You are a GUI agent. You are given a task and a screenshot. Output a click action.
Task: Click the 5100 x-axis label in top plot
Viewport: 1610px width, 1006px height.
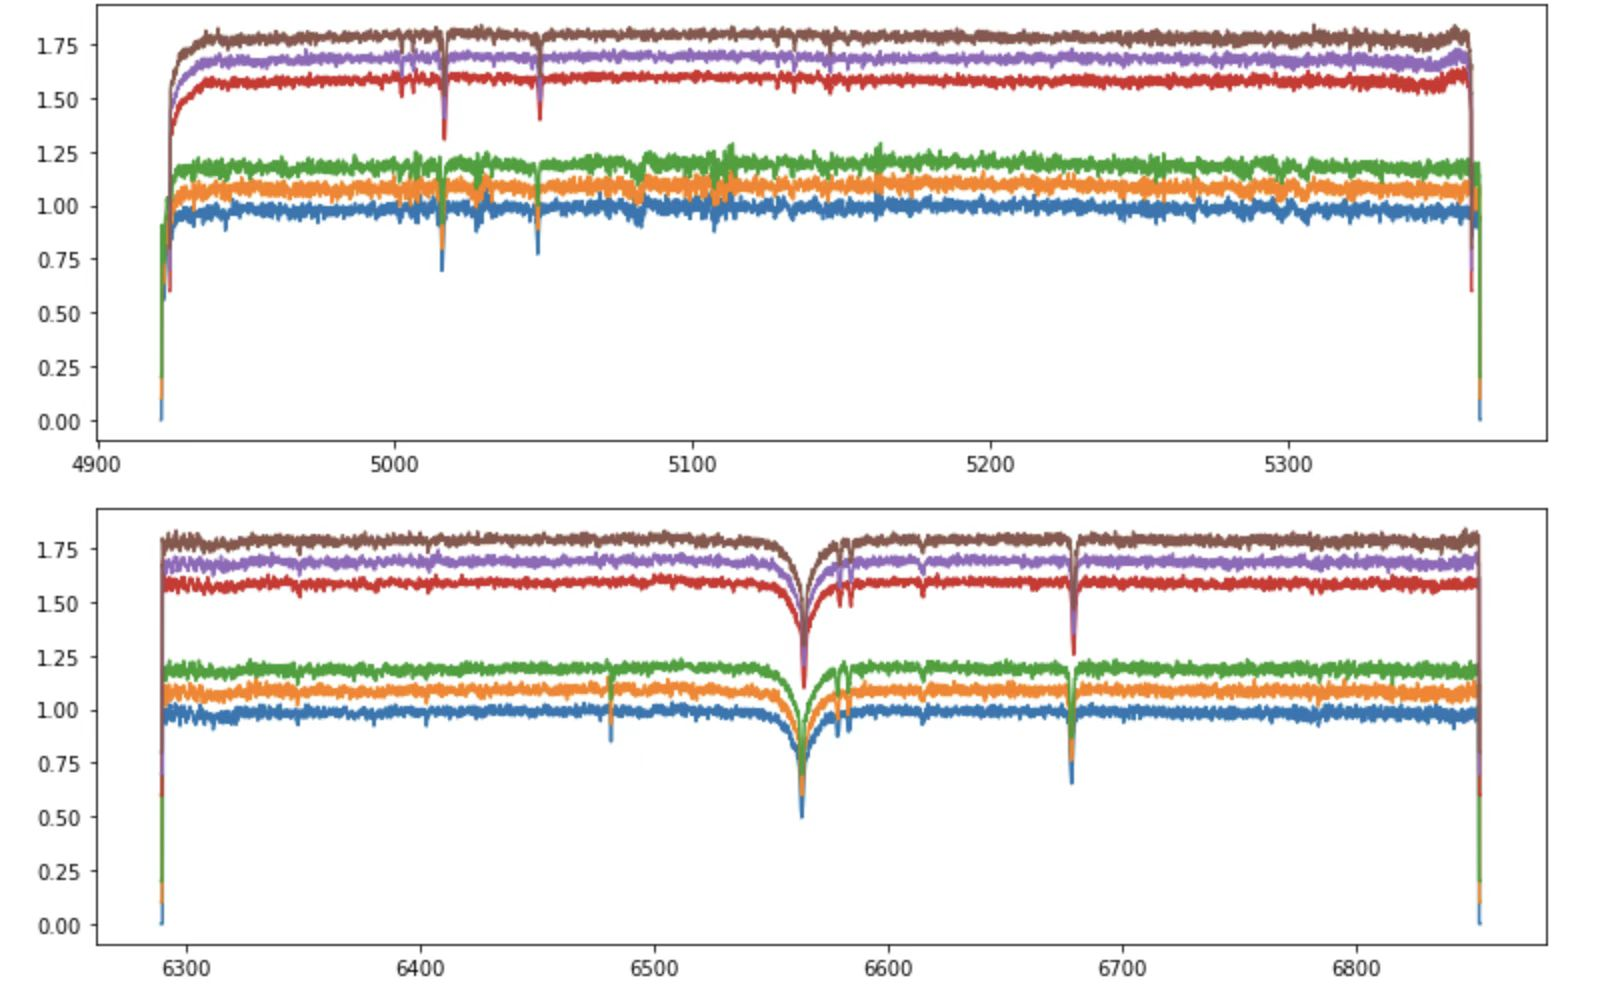tap(692, 465)
